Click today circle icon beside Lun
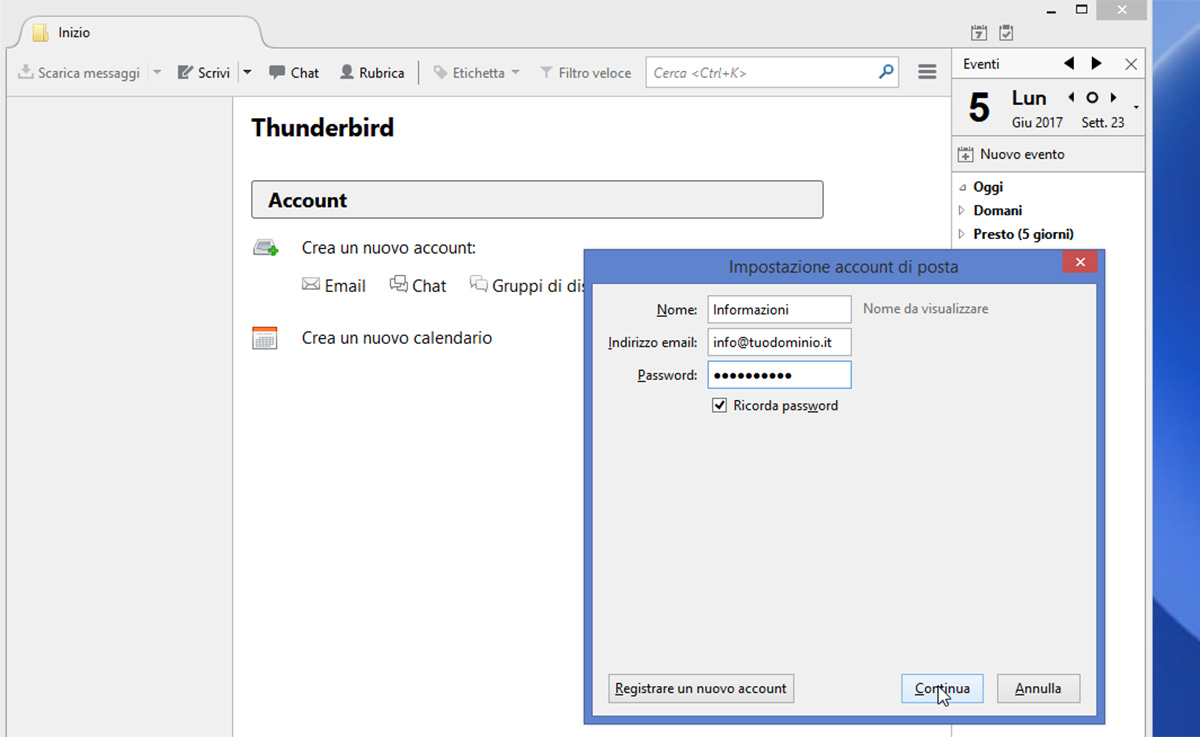 [x=1092, y=98]
